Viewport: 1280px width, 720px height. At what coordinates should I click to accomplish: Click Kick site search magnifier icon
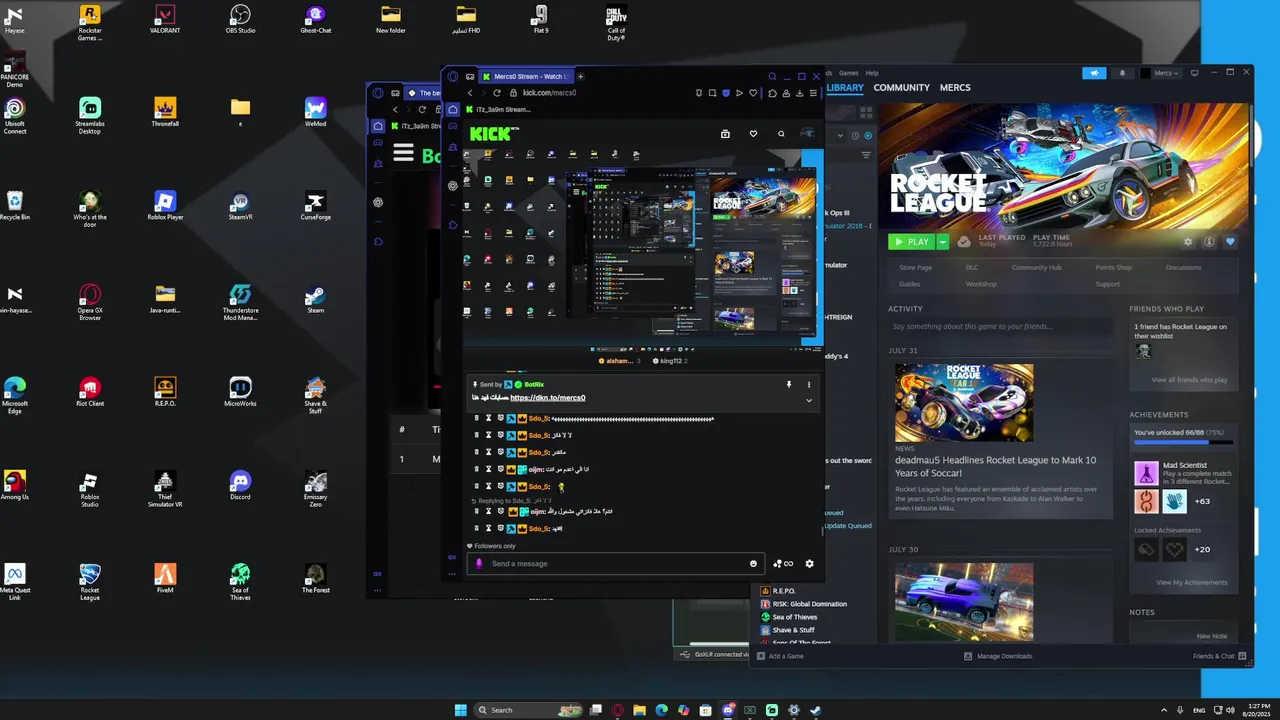tap(781, 134)
